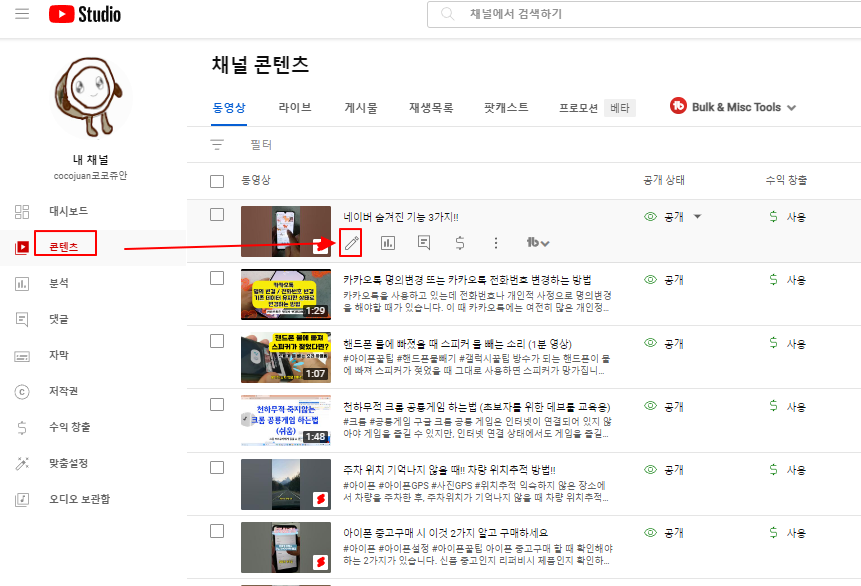Screen dimensions: 861x586
Task: Toggle the select-all videos checkbox
Action: click(217, 181)
